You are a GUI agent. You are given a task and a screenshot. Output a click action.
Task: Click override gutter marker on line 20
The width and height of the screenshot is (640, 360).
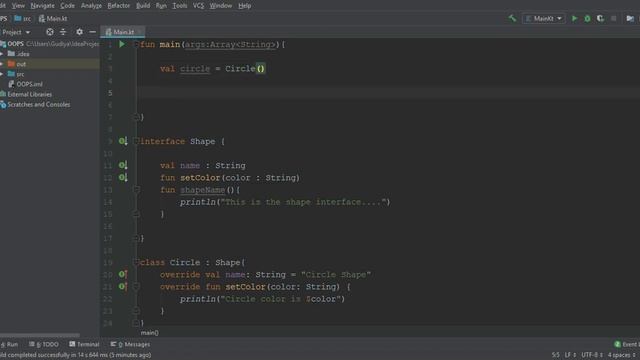122,274
